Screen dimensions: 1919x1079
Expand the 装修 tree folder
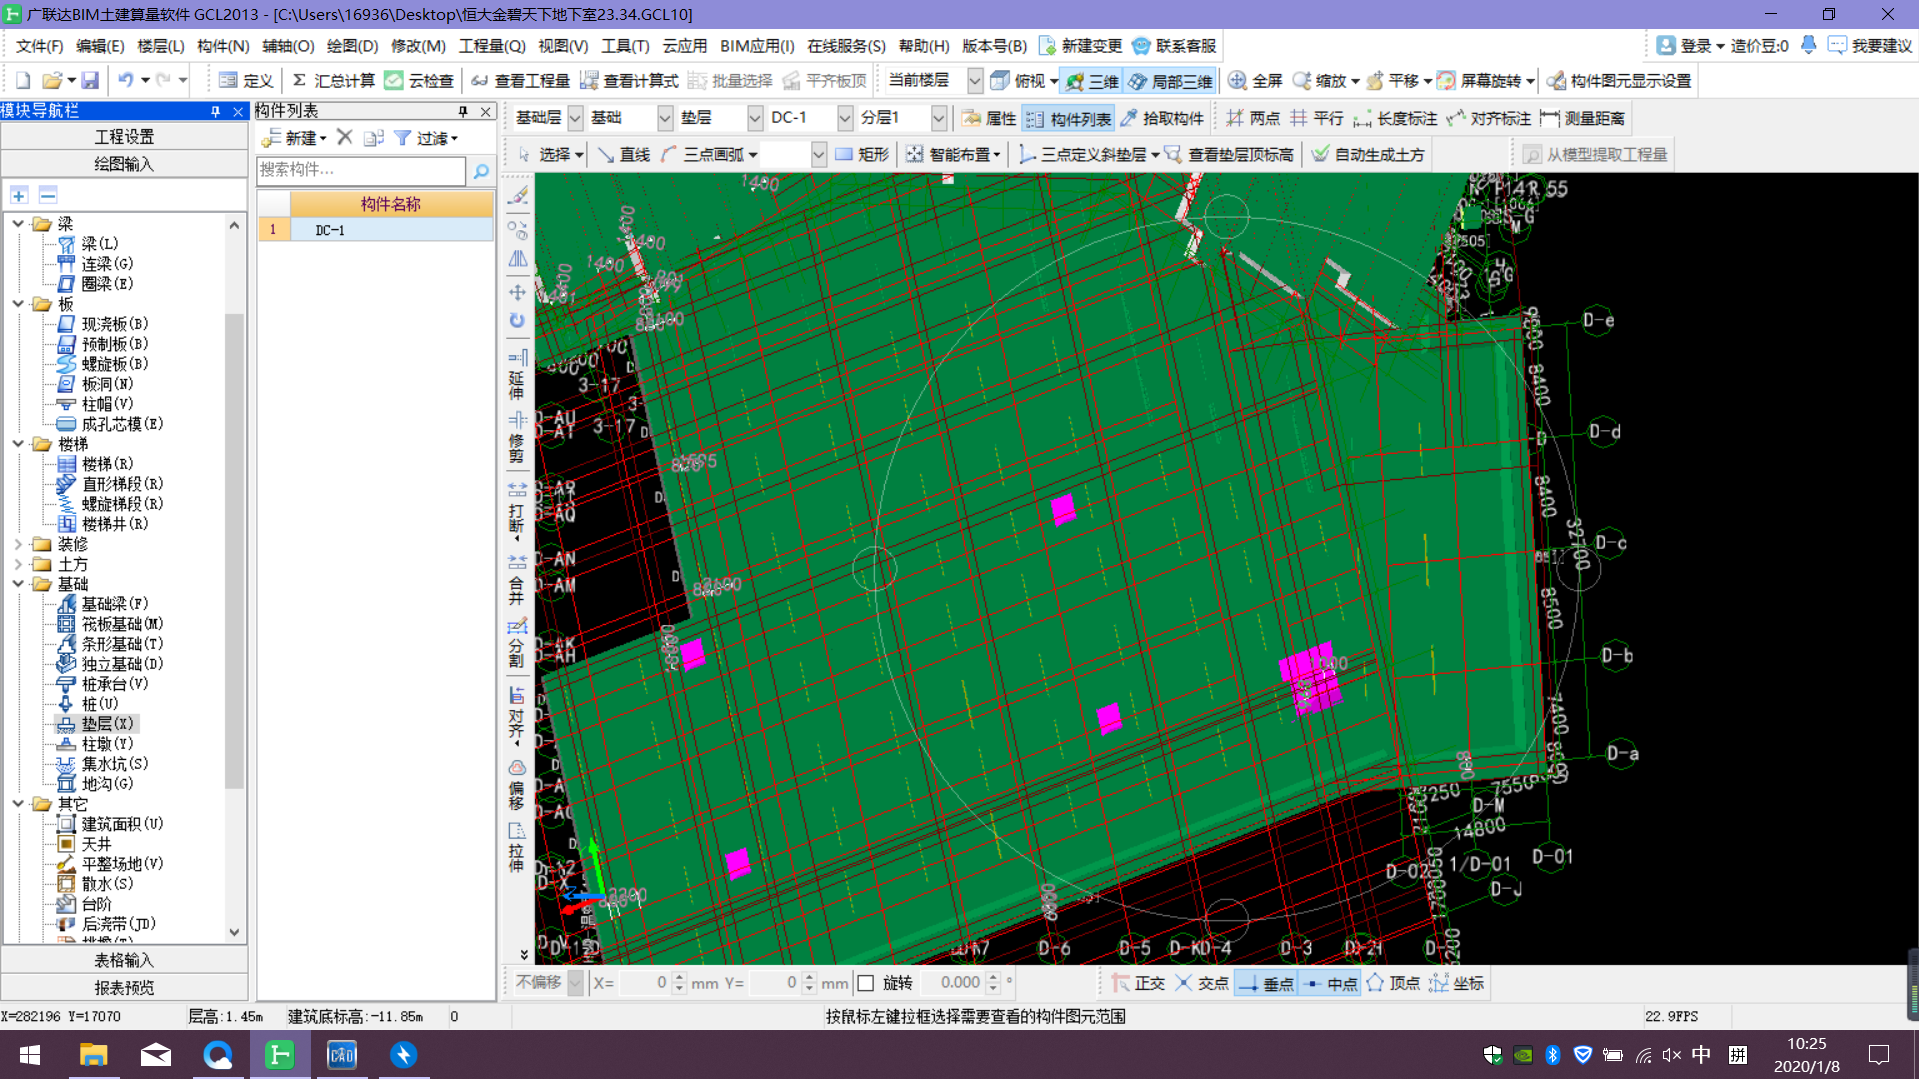[18, 544]
